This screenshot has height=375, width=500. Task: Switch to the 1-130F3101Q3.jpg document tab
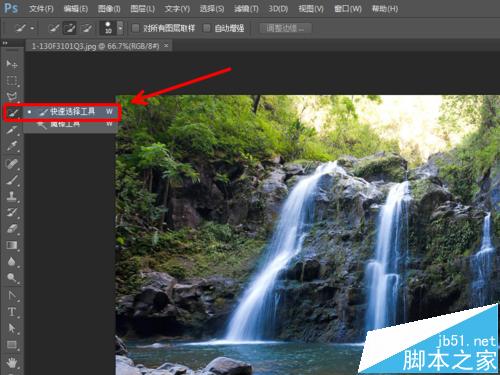click(x=95, y=46)
